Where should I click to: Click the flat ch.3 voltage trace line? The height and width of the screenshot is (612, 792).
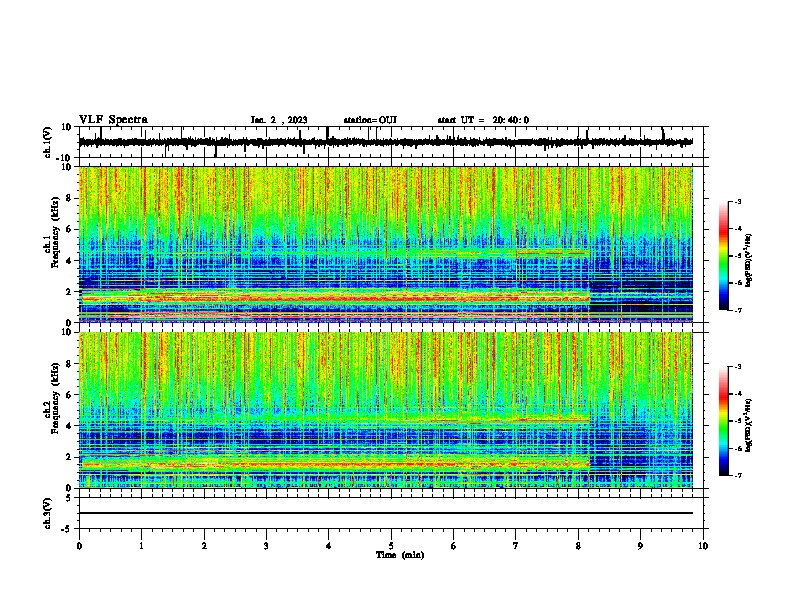pos(385,513)
